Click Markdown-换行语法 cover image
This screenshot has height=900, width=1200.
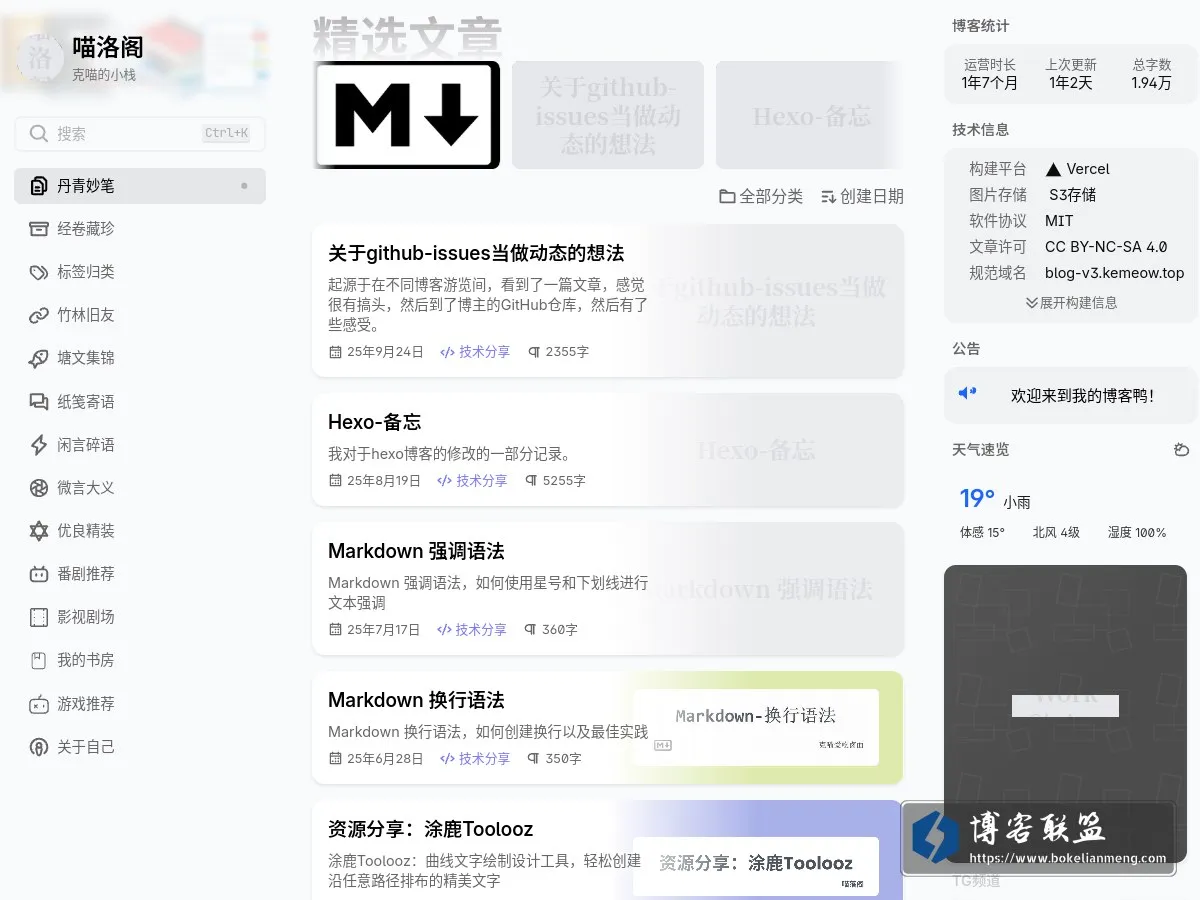click(x=755, y=727)
